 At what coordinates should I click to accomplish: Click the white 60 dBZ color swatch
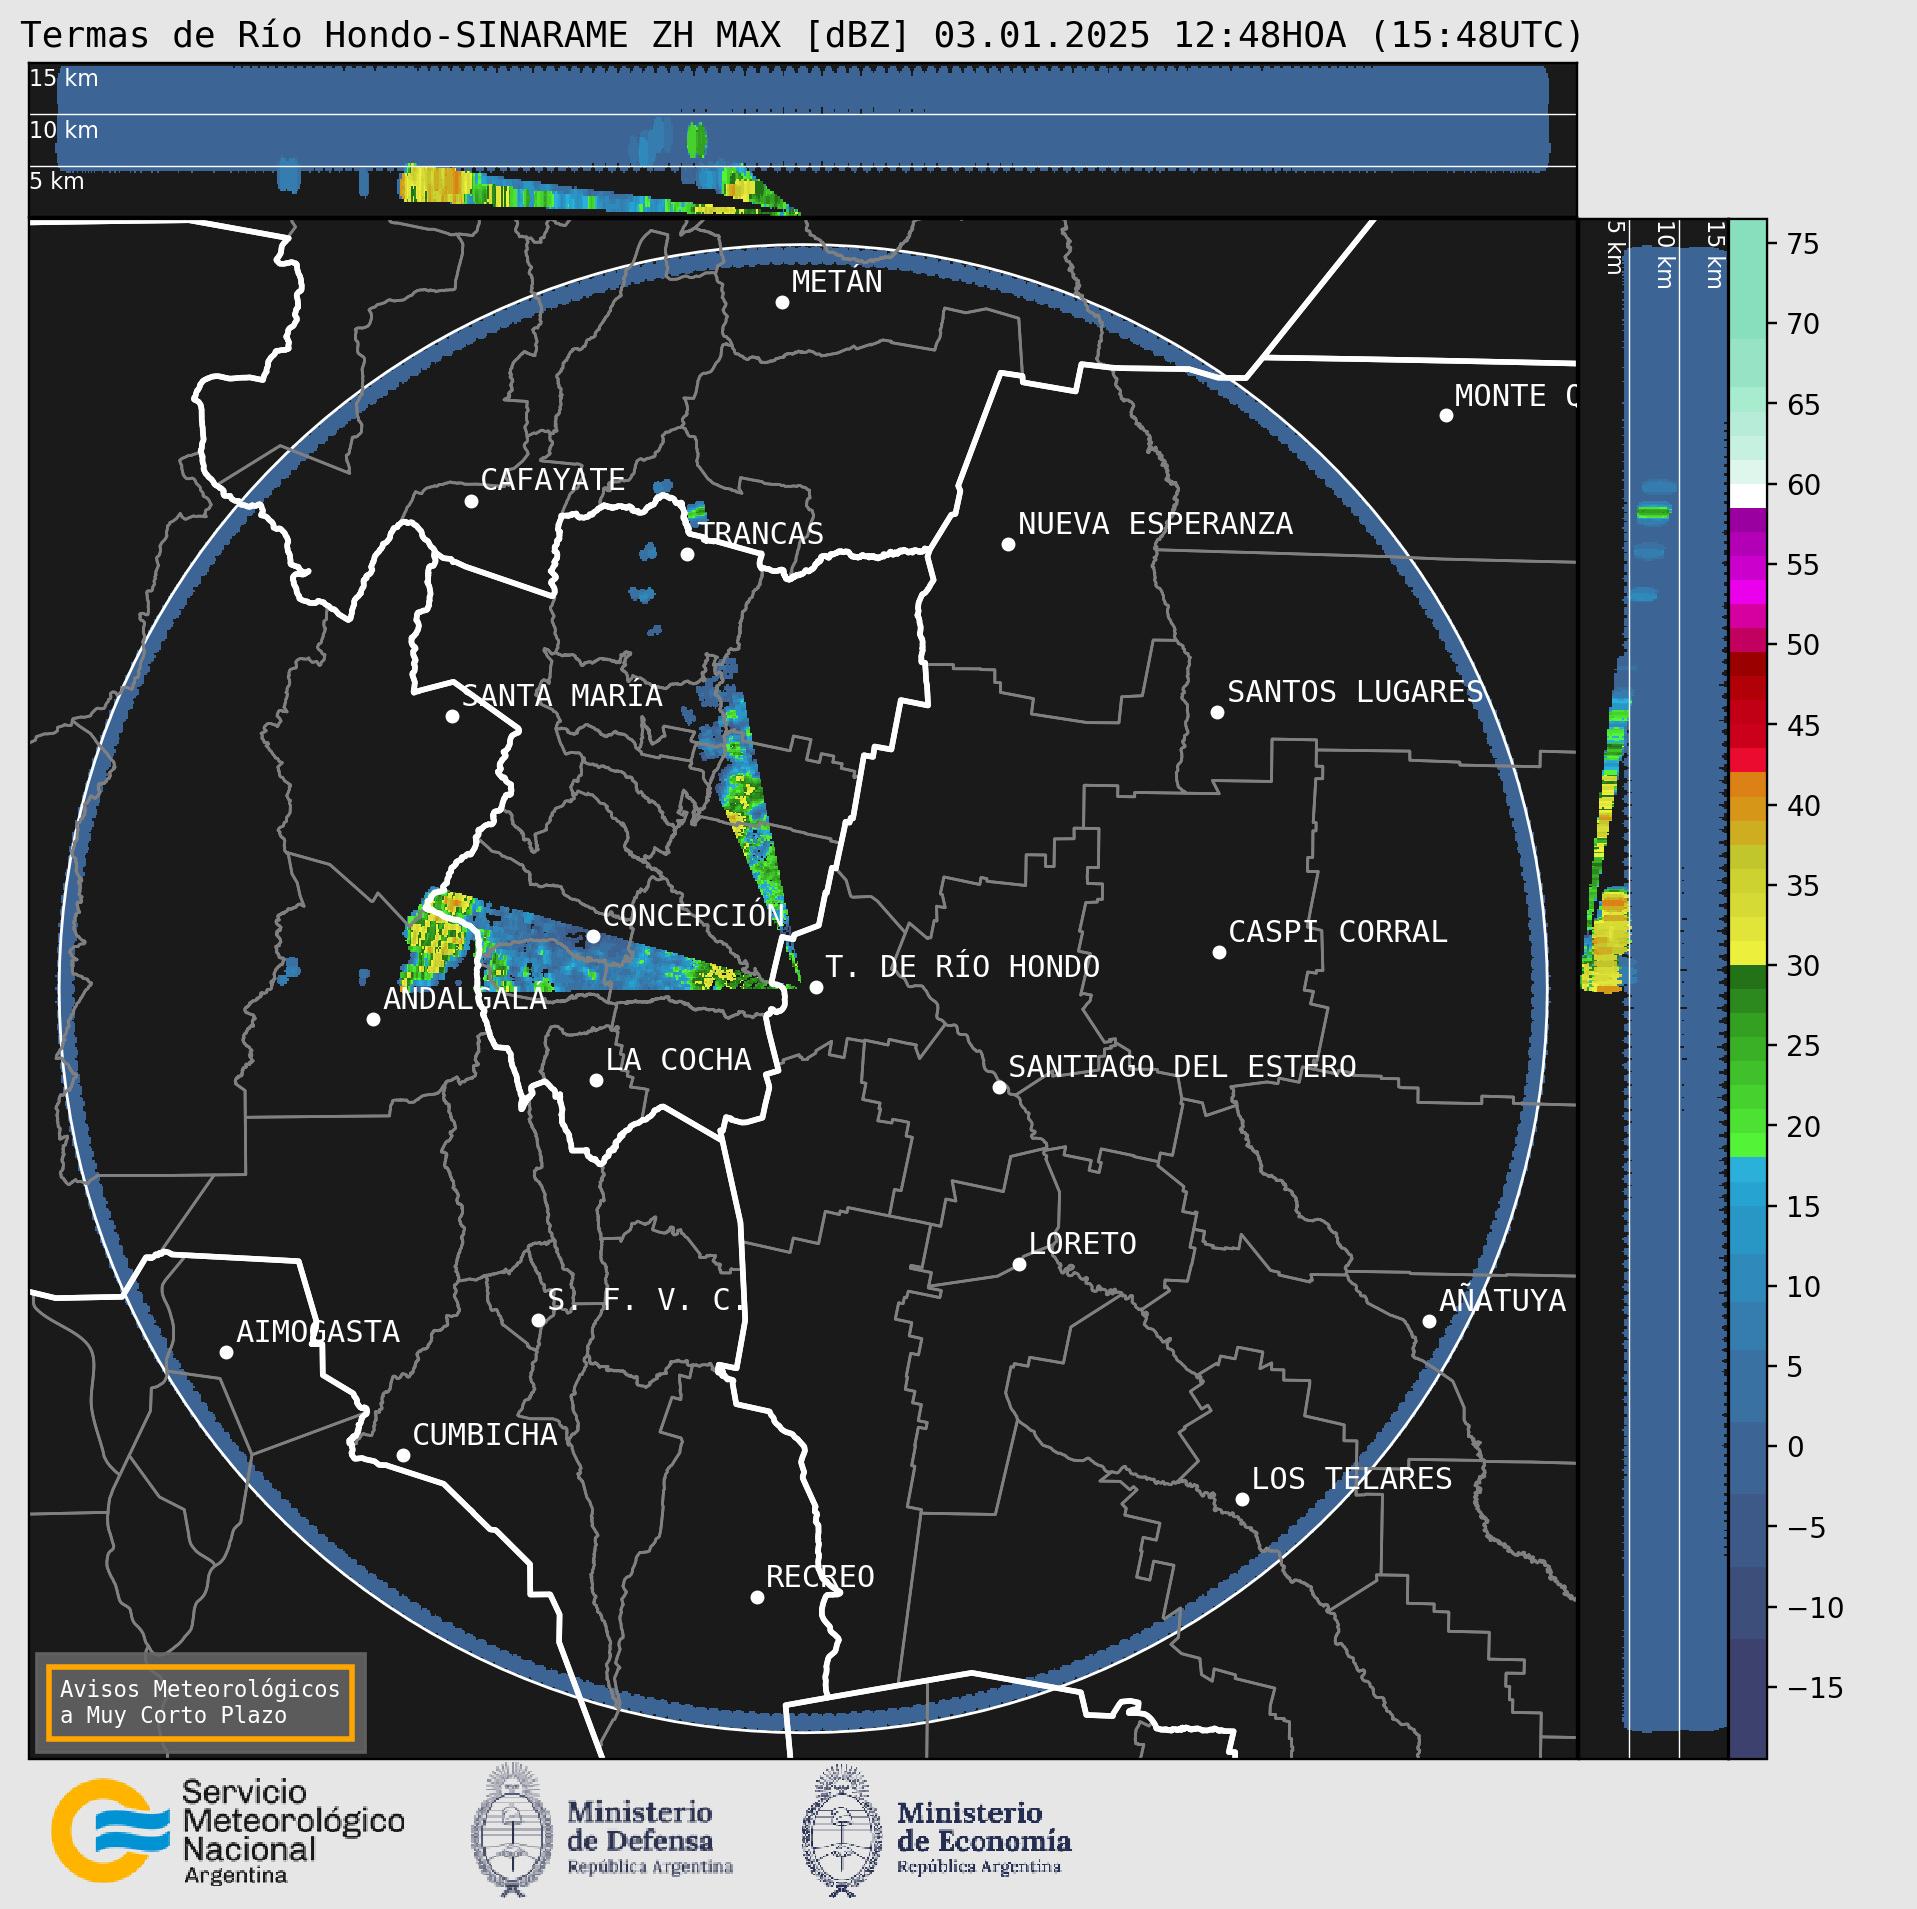[1747, 496]
